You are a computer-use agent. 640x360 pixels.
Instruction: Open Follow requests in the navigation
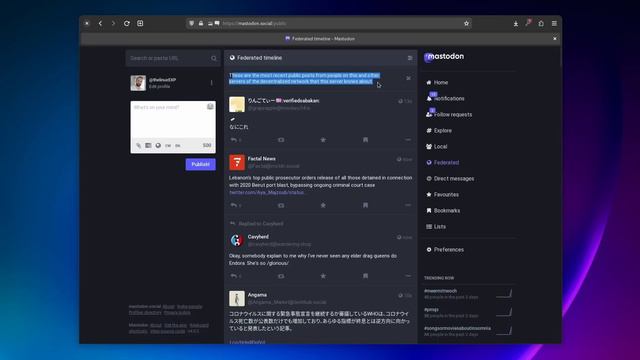pyautogui.click(x=449, y=114)
